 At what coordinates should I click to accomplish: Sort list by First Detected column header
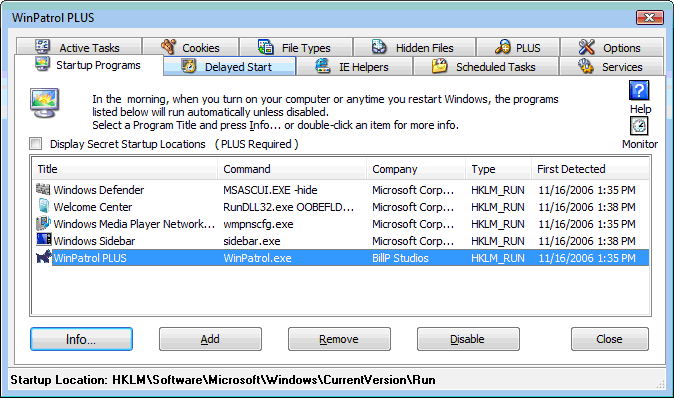click(x=591, y=169)
